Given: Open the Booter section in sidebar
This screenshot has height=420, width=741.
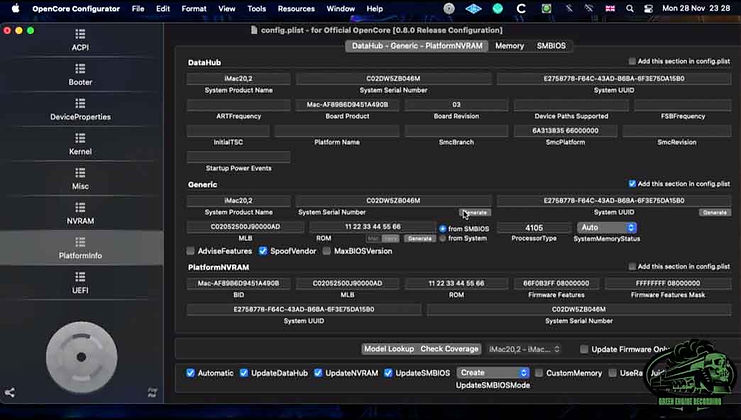Looking at the screenshot, I should [x=80, y=75].
